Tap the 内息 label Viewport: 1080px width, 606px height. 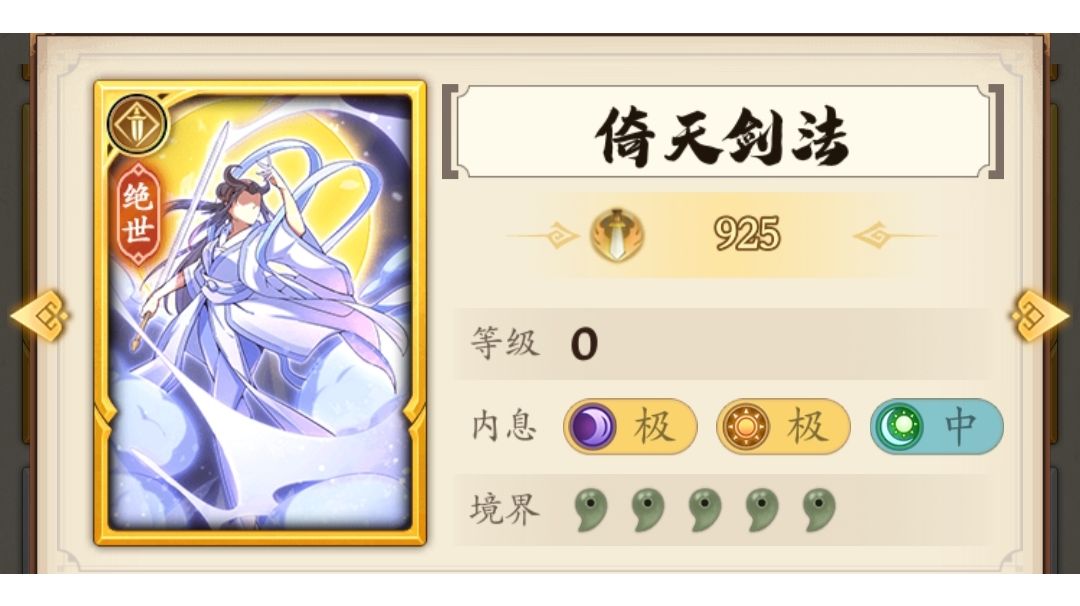click(x=503, y=426)
